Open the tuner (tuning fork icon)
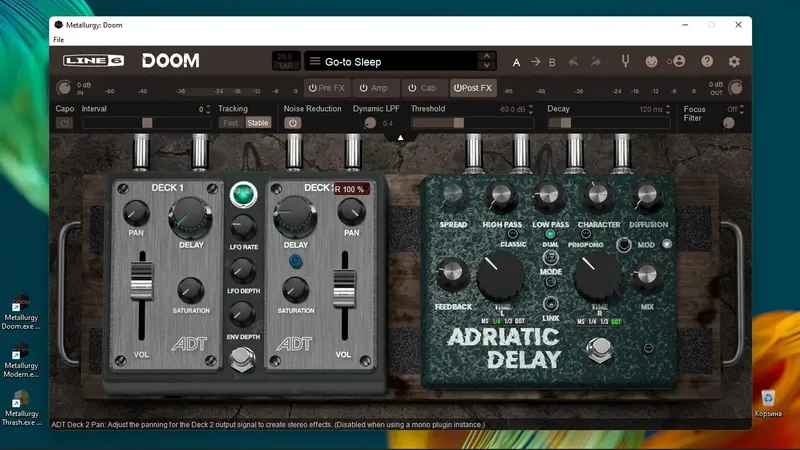This screenshot has height=450, width=800. click(x=625, y=62)
